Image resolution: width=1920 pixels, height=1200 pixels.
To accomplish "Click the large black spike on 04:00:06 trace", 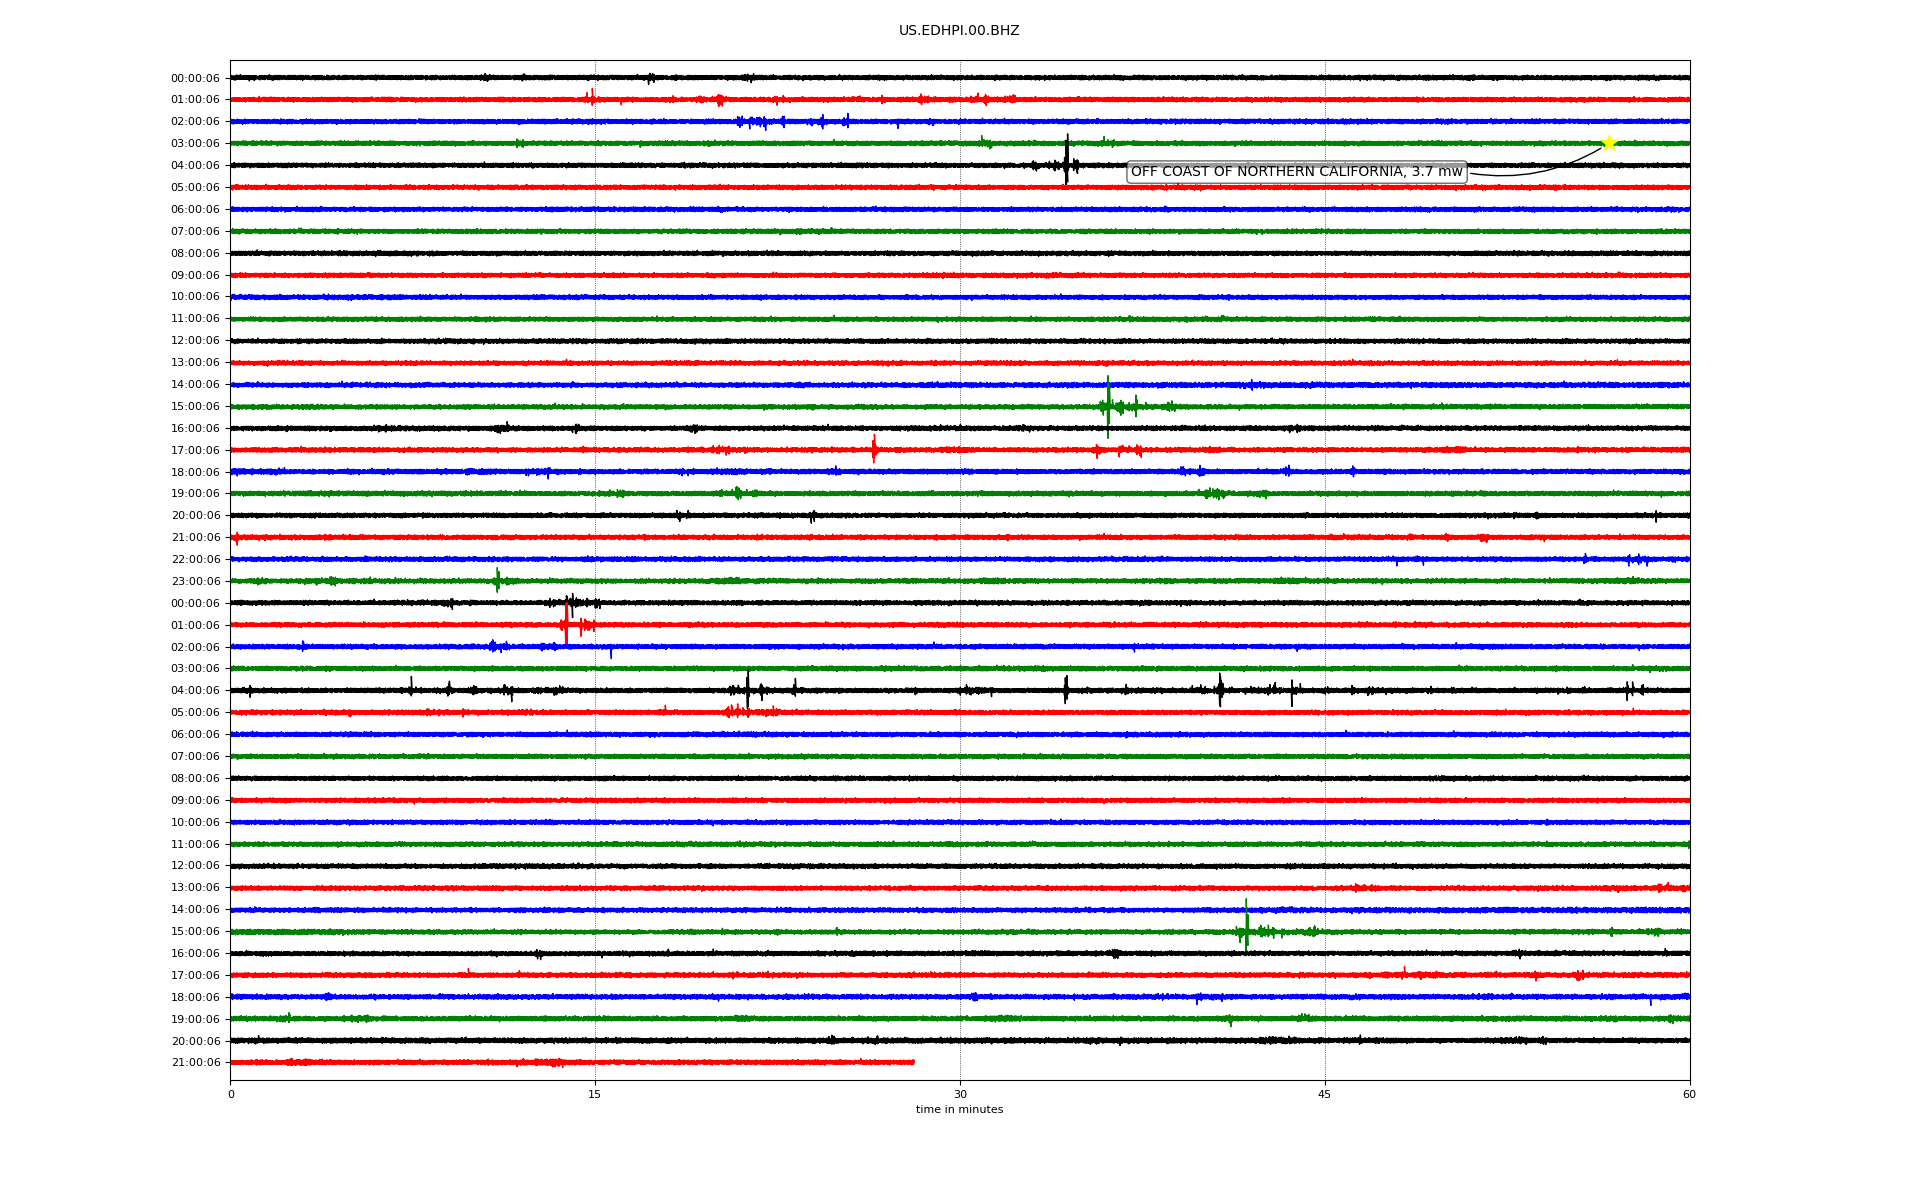I will (1067, 160).
